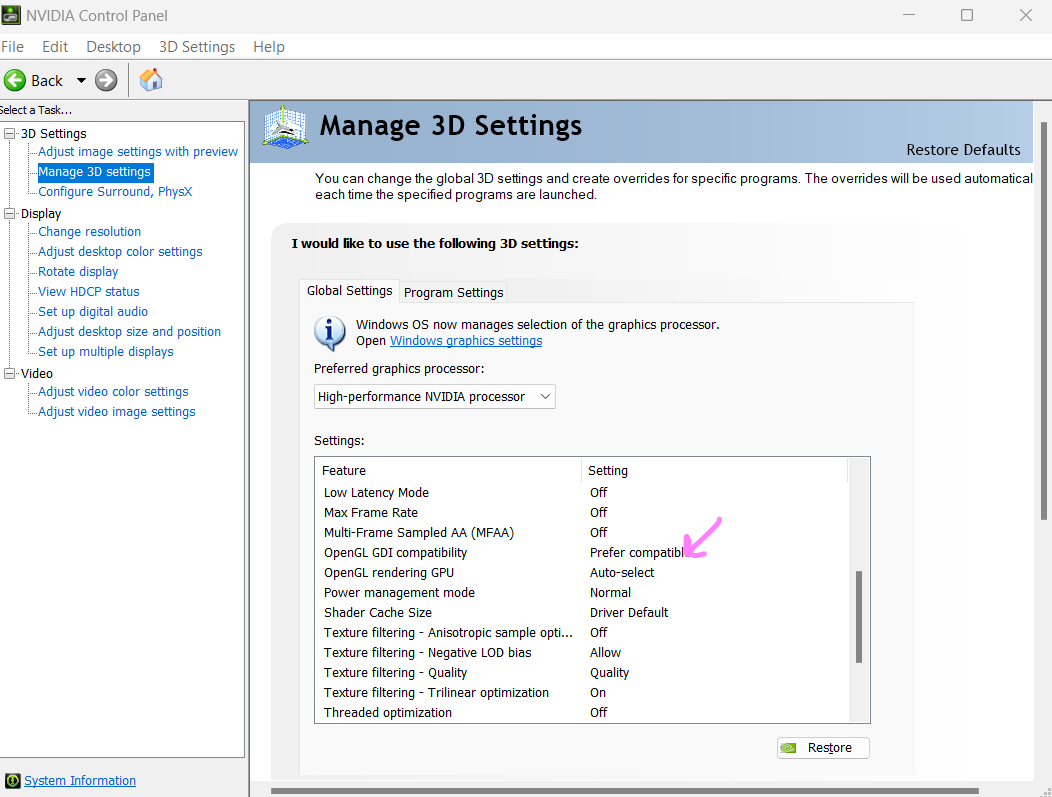Click the Feature column header
1052x797 pixels.
click(x=448, y=470)
